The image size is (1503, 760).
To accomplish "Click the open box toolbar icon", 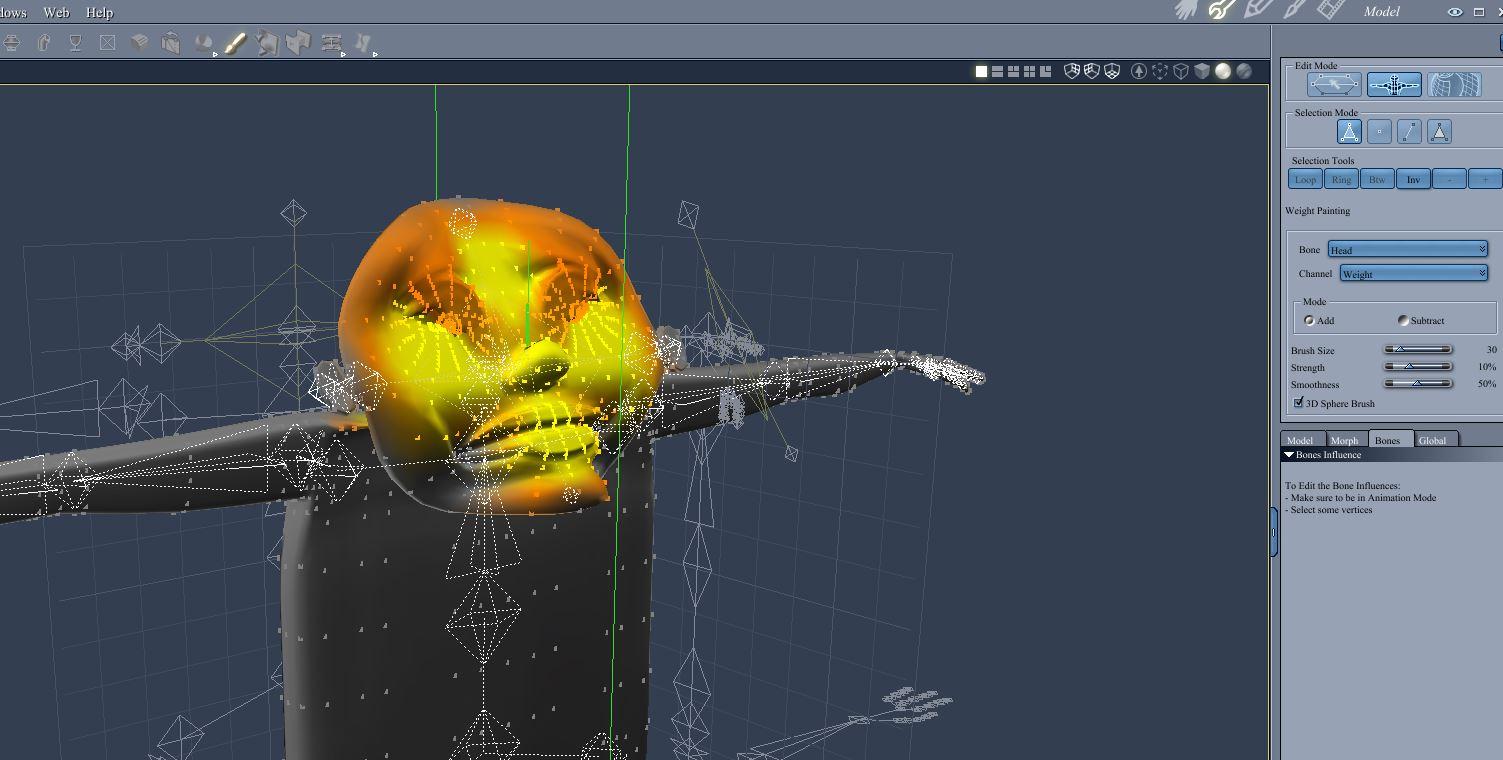I will click(x=171, y=43).
